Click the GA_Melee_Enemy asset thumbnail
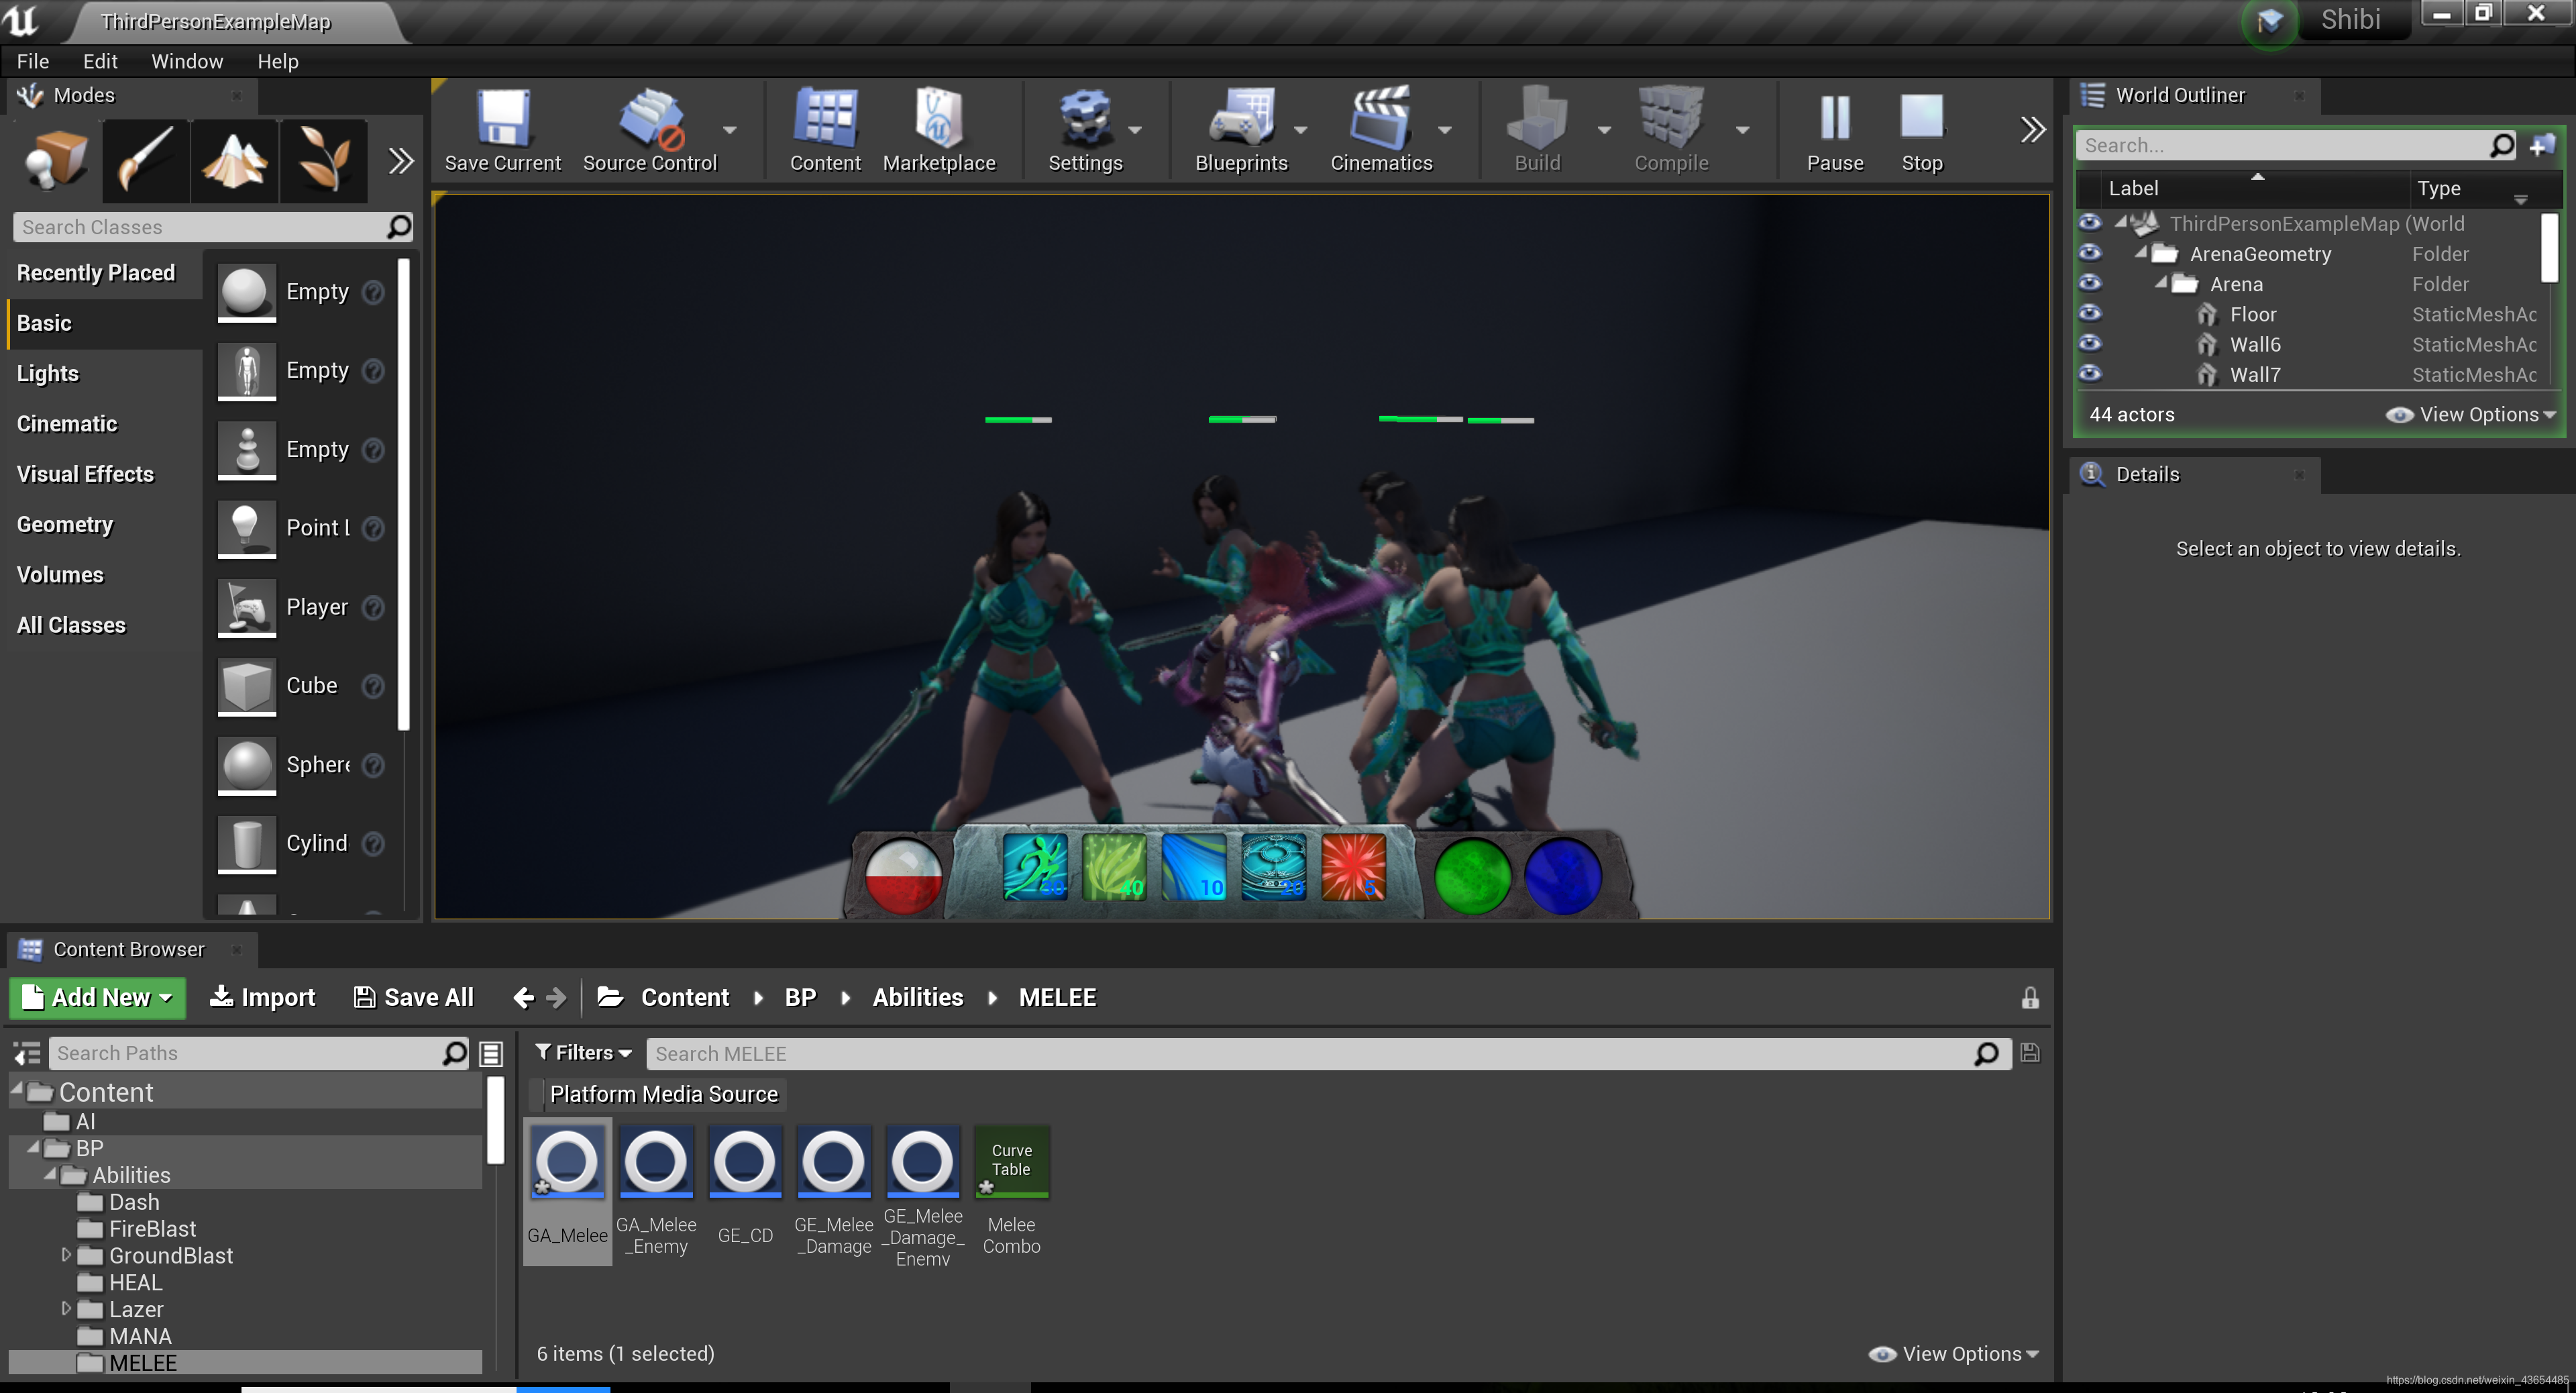 pos(656,1162)
